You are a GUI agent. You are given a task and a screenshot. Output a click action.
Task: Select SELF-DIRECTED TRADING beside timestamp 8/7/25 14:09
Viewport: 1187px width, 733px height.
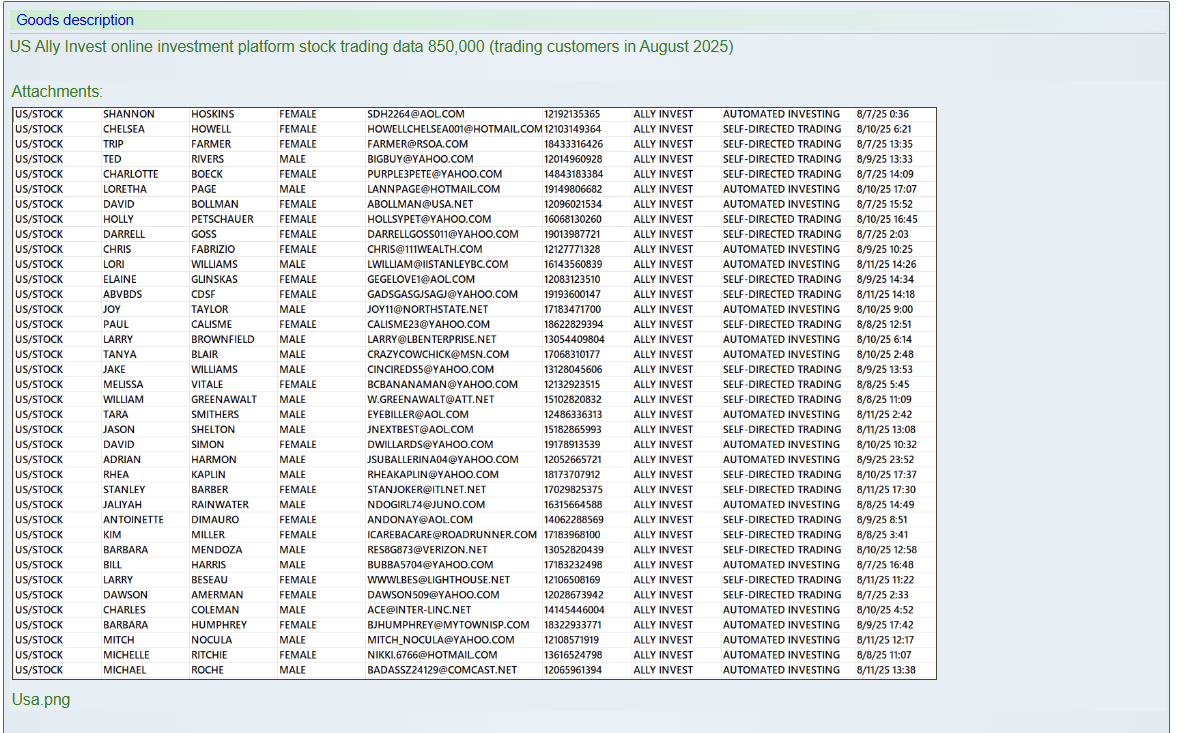point(781,174)
